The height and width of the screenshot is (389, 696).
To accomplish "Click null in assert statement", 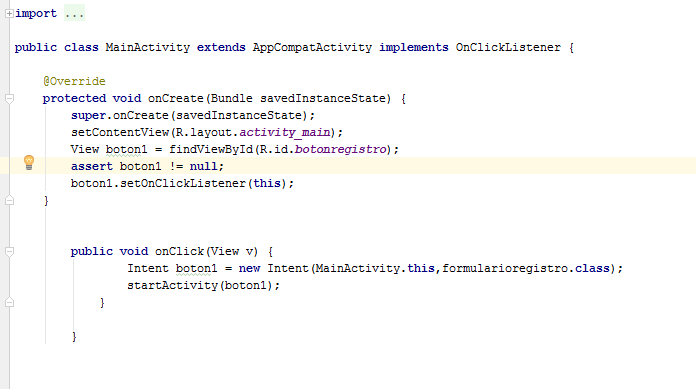I will click(204, 166).
